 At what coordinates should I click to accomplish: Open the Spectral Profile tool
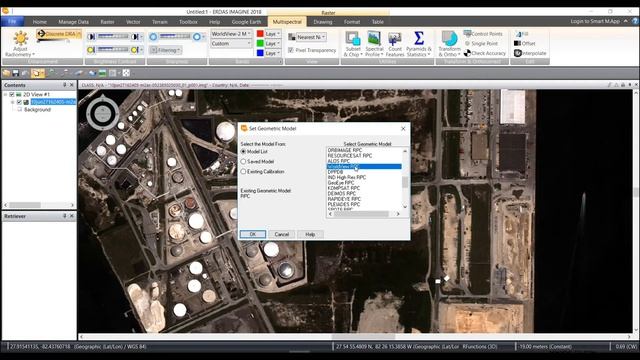point(374,44)
